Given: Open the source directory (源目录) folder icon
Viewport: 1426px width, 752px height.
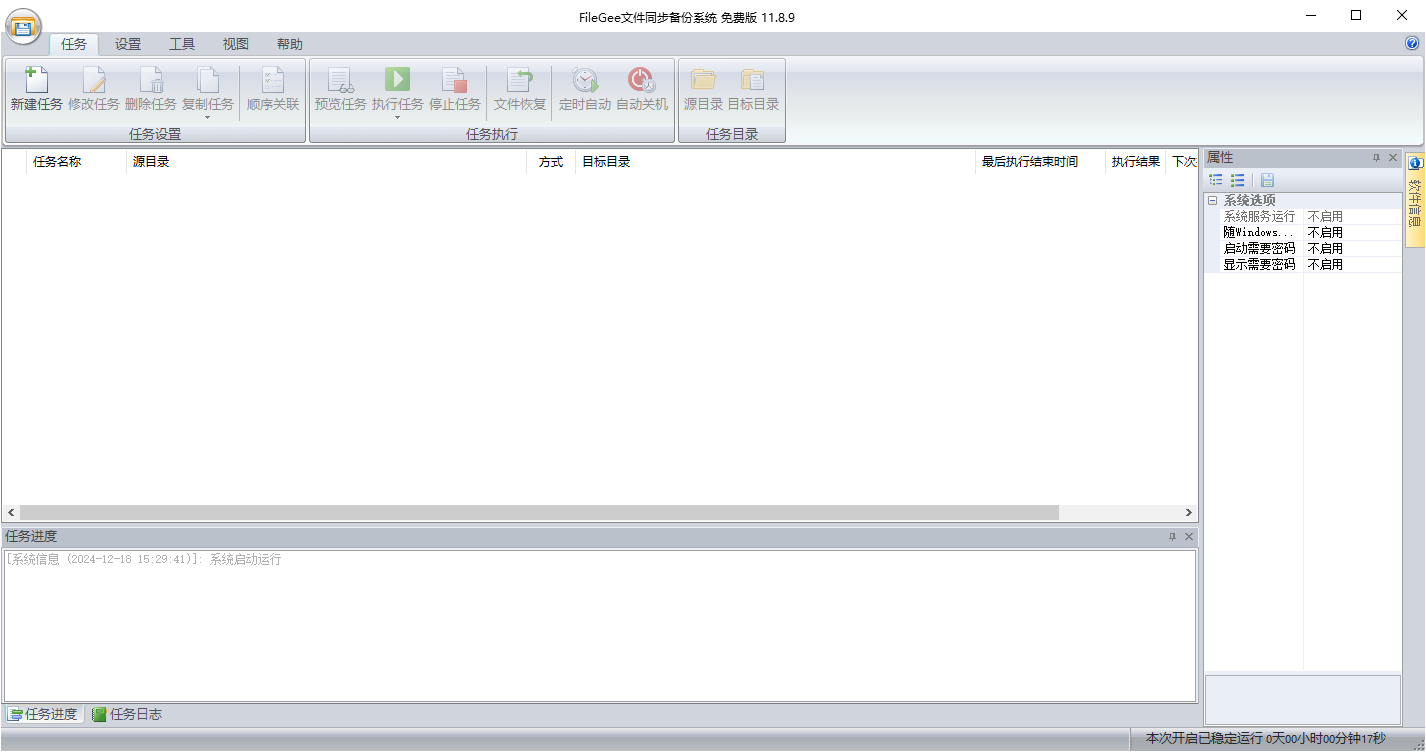Looking at the screenshot, I should point(703,80).
